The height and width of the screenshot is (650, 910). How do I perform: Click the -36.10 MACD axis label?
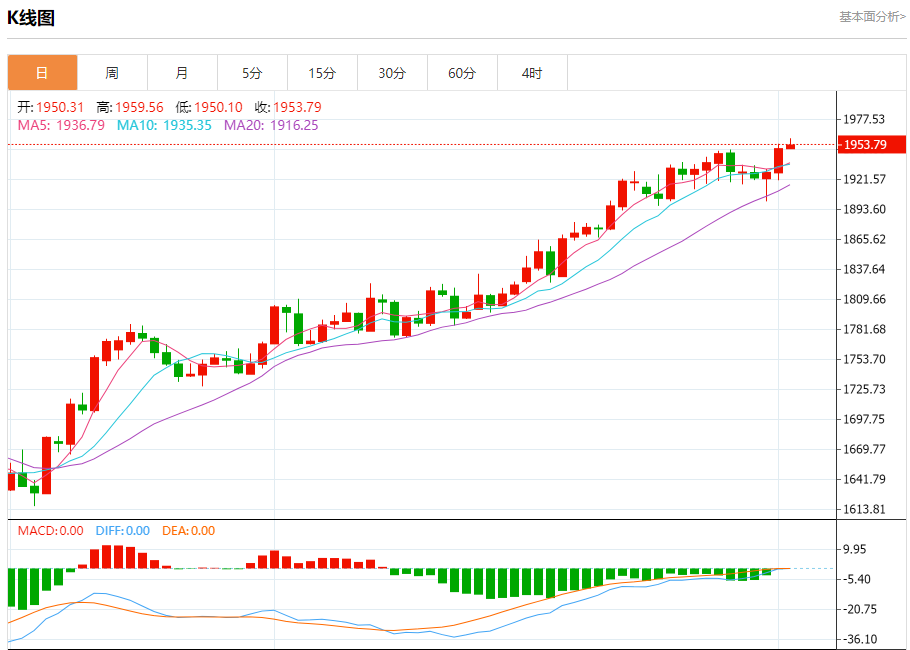861,640
